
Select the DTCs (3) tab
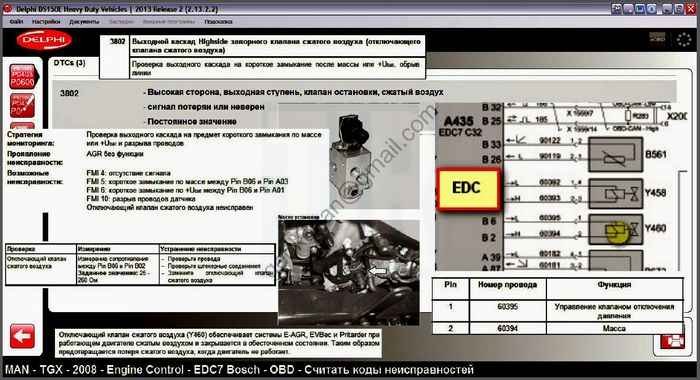70,63
